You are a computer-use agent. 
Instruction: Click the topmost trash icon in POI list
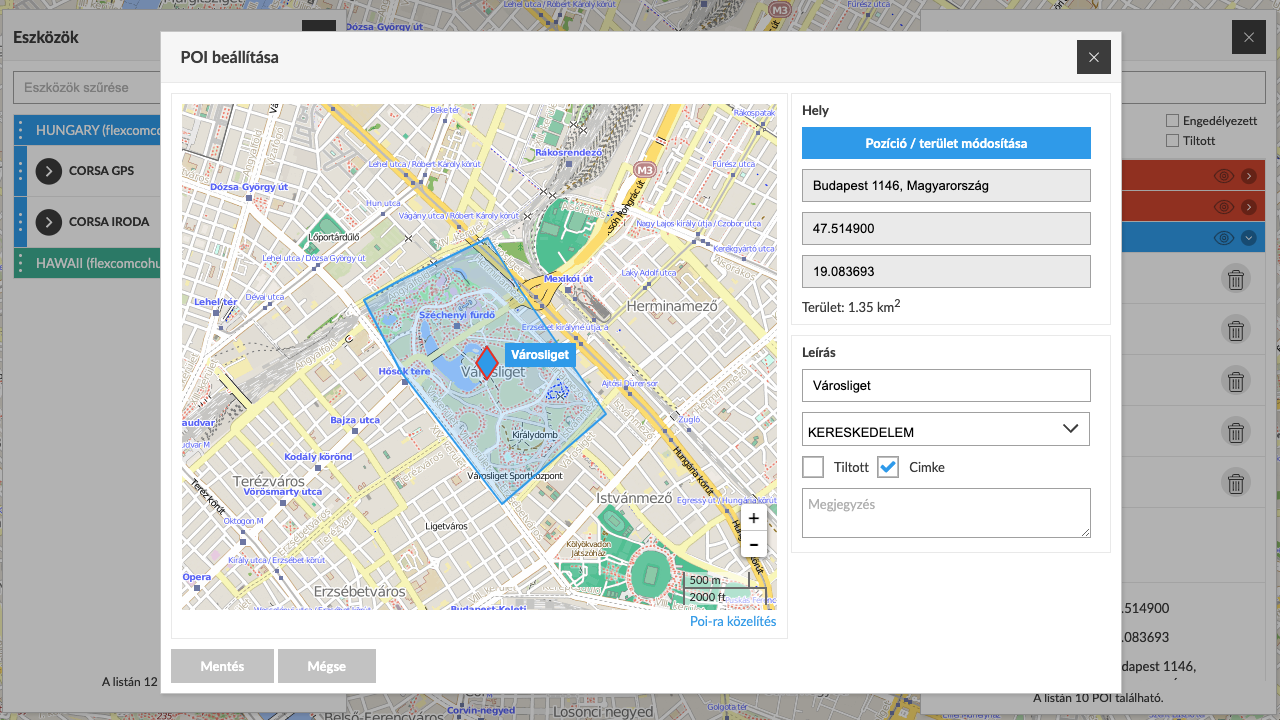pyautogui.click(x=1236, y=279)
